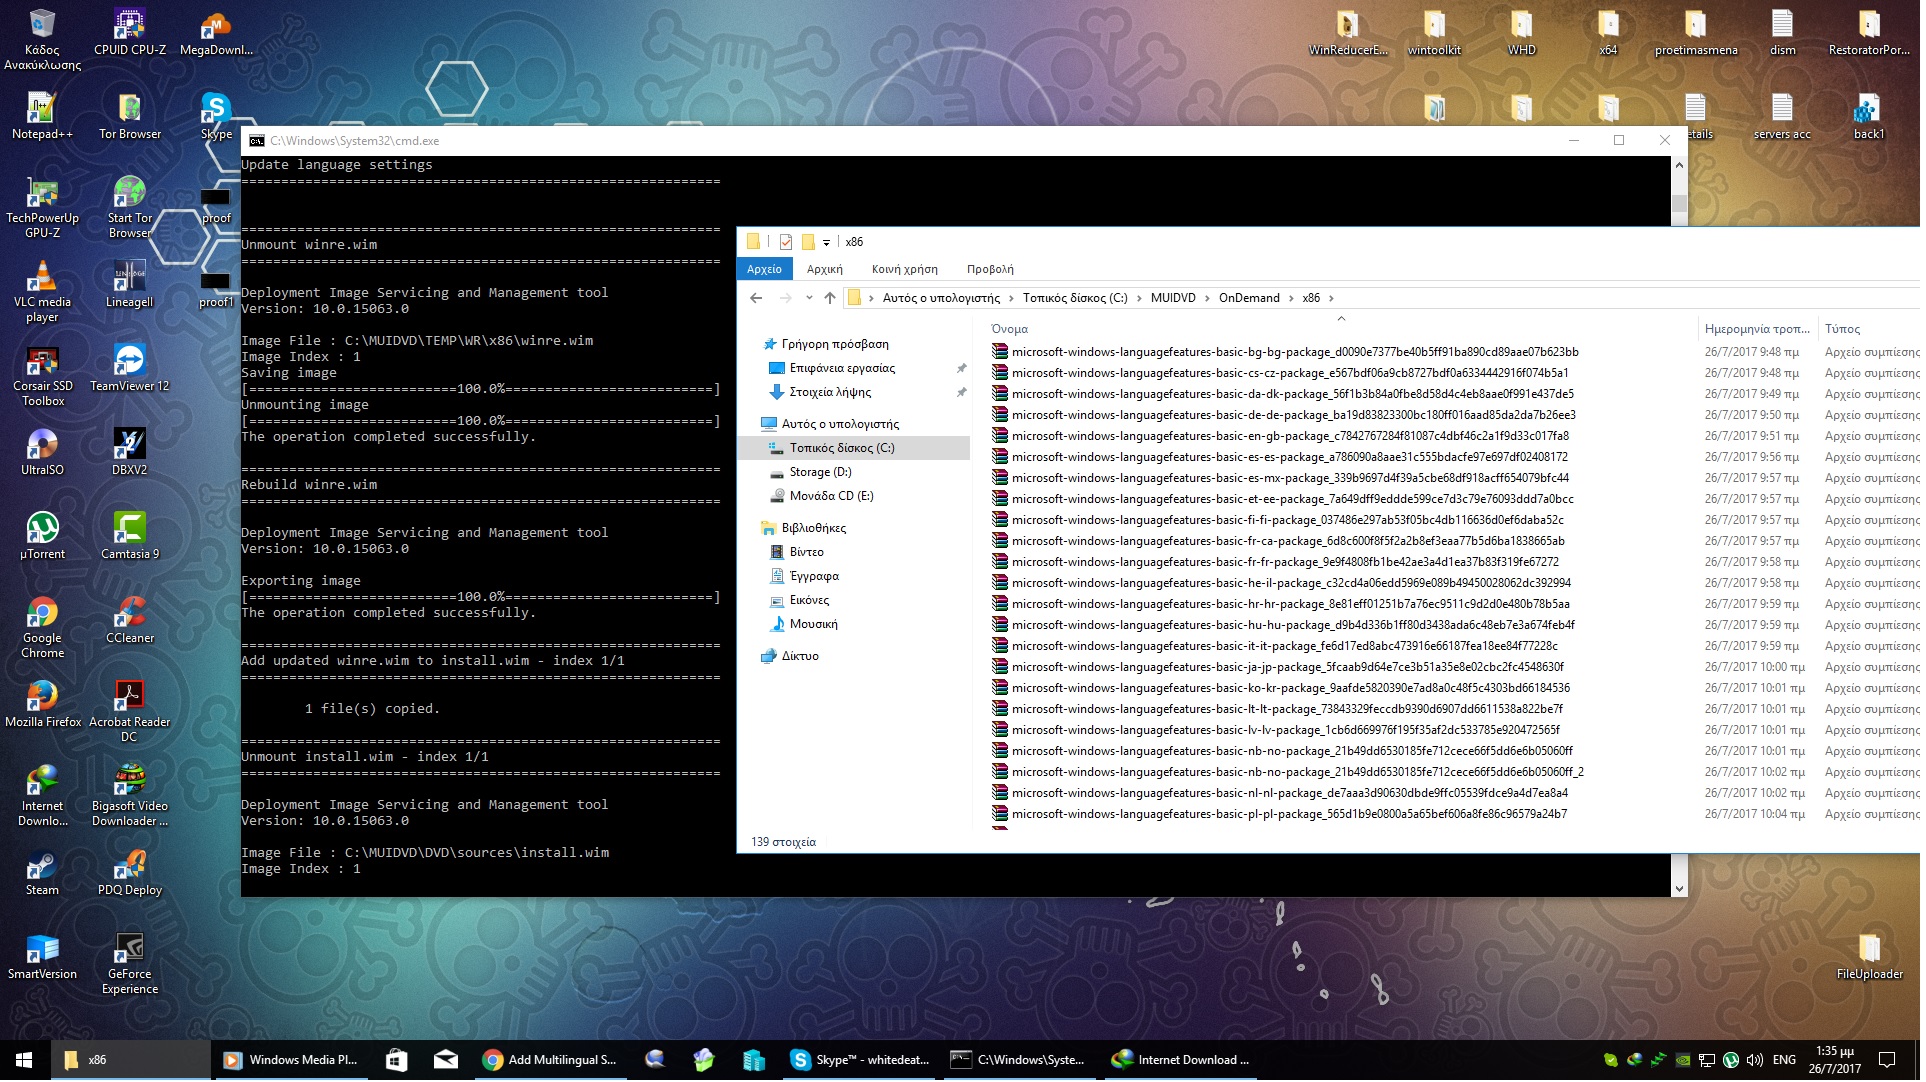
Task: Select Μονάδα CD (E:) in navigation pane
Action: tap(834, 497)
